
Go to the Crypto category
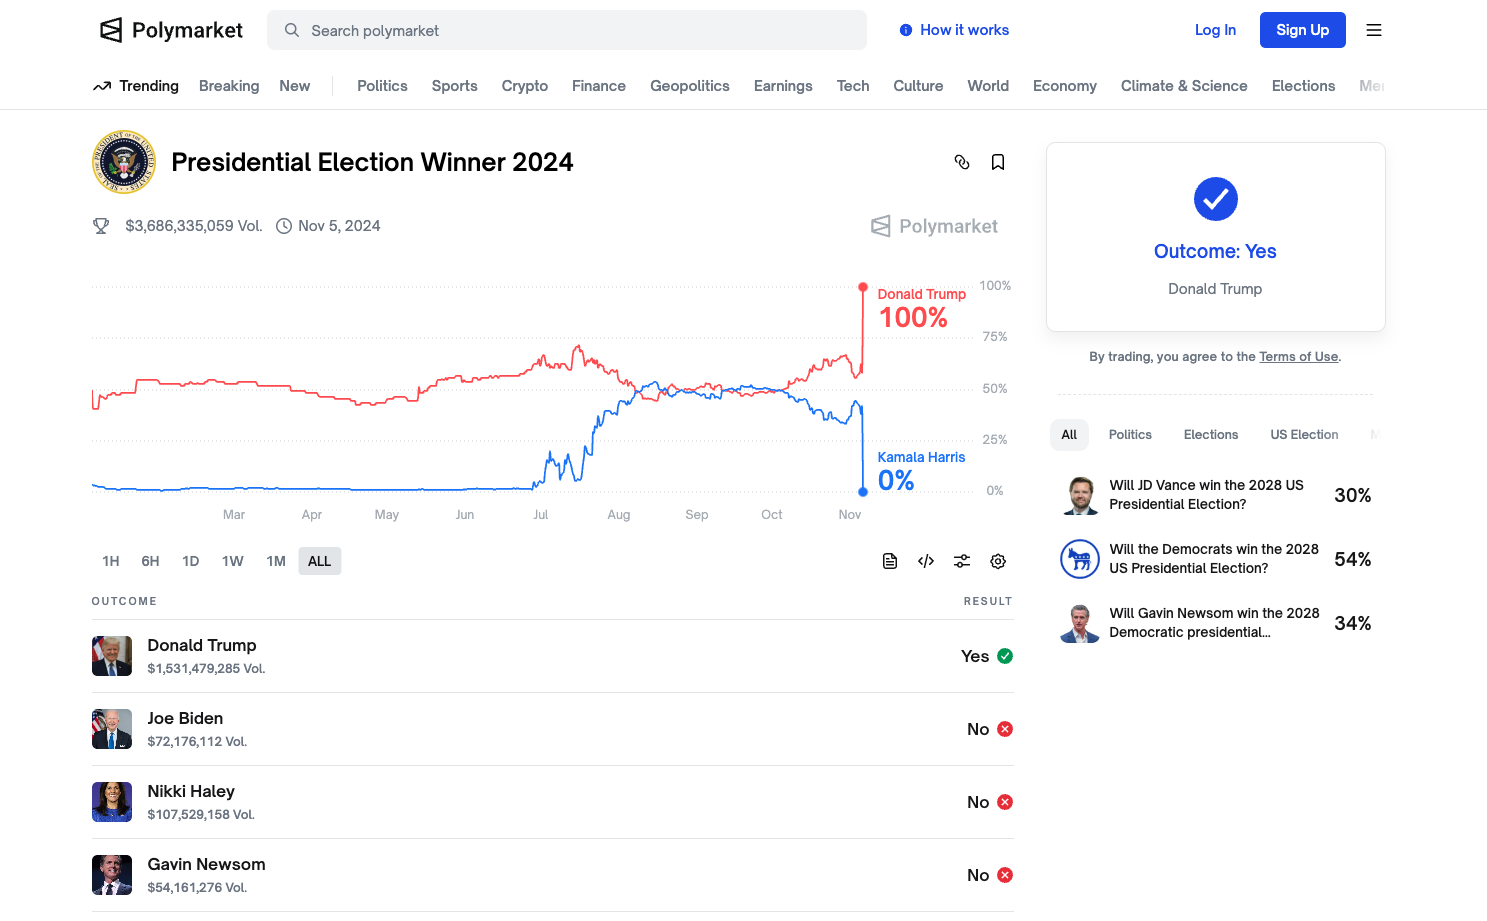click(525, 86)
